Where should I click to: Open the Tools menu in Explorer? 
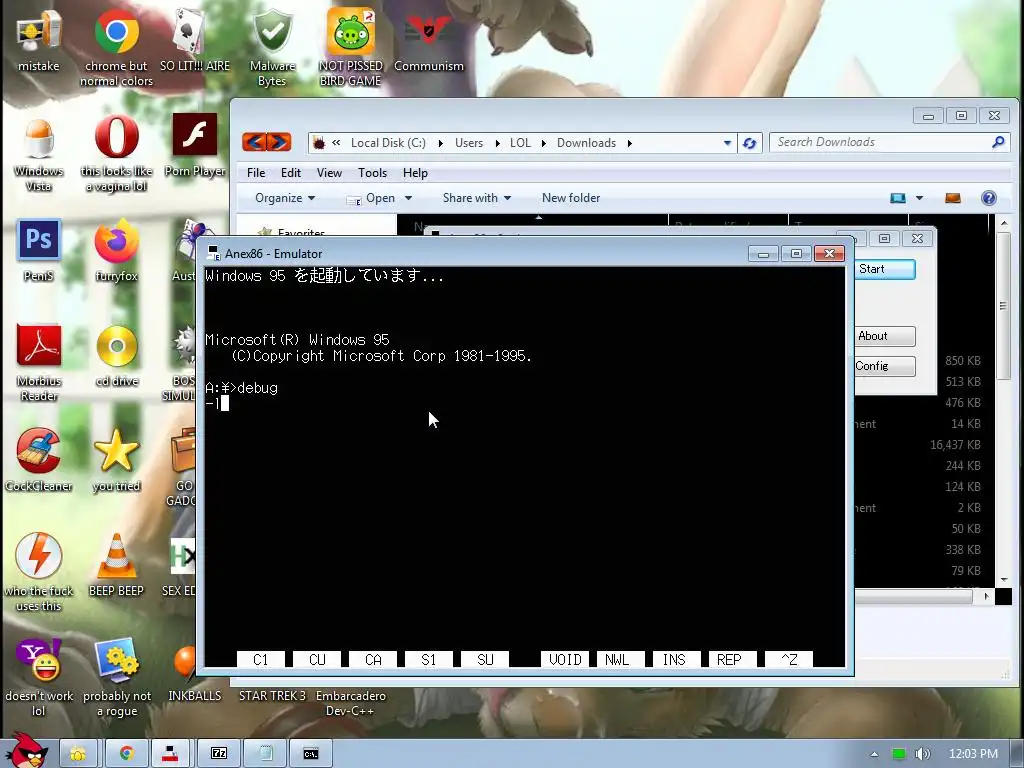(x=372, y=173)
